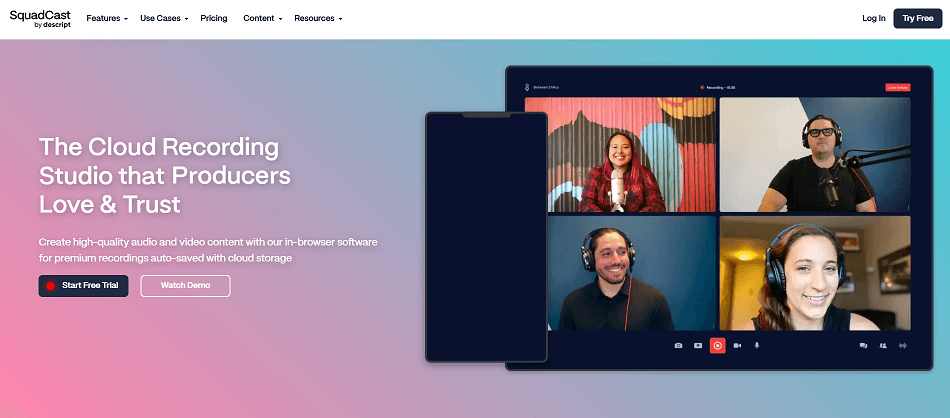Click the red Leave Session button
The width and height of the screenshot is (950, 418).
tap(897, 87)
